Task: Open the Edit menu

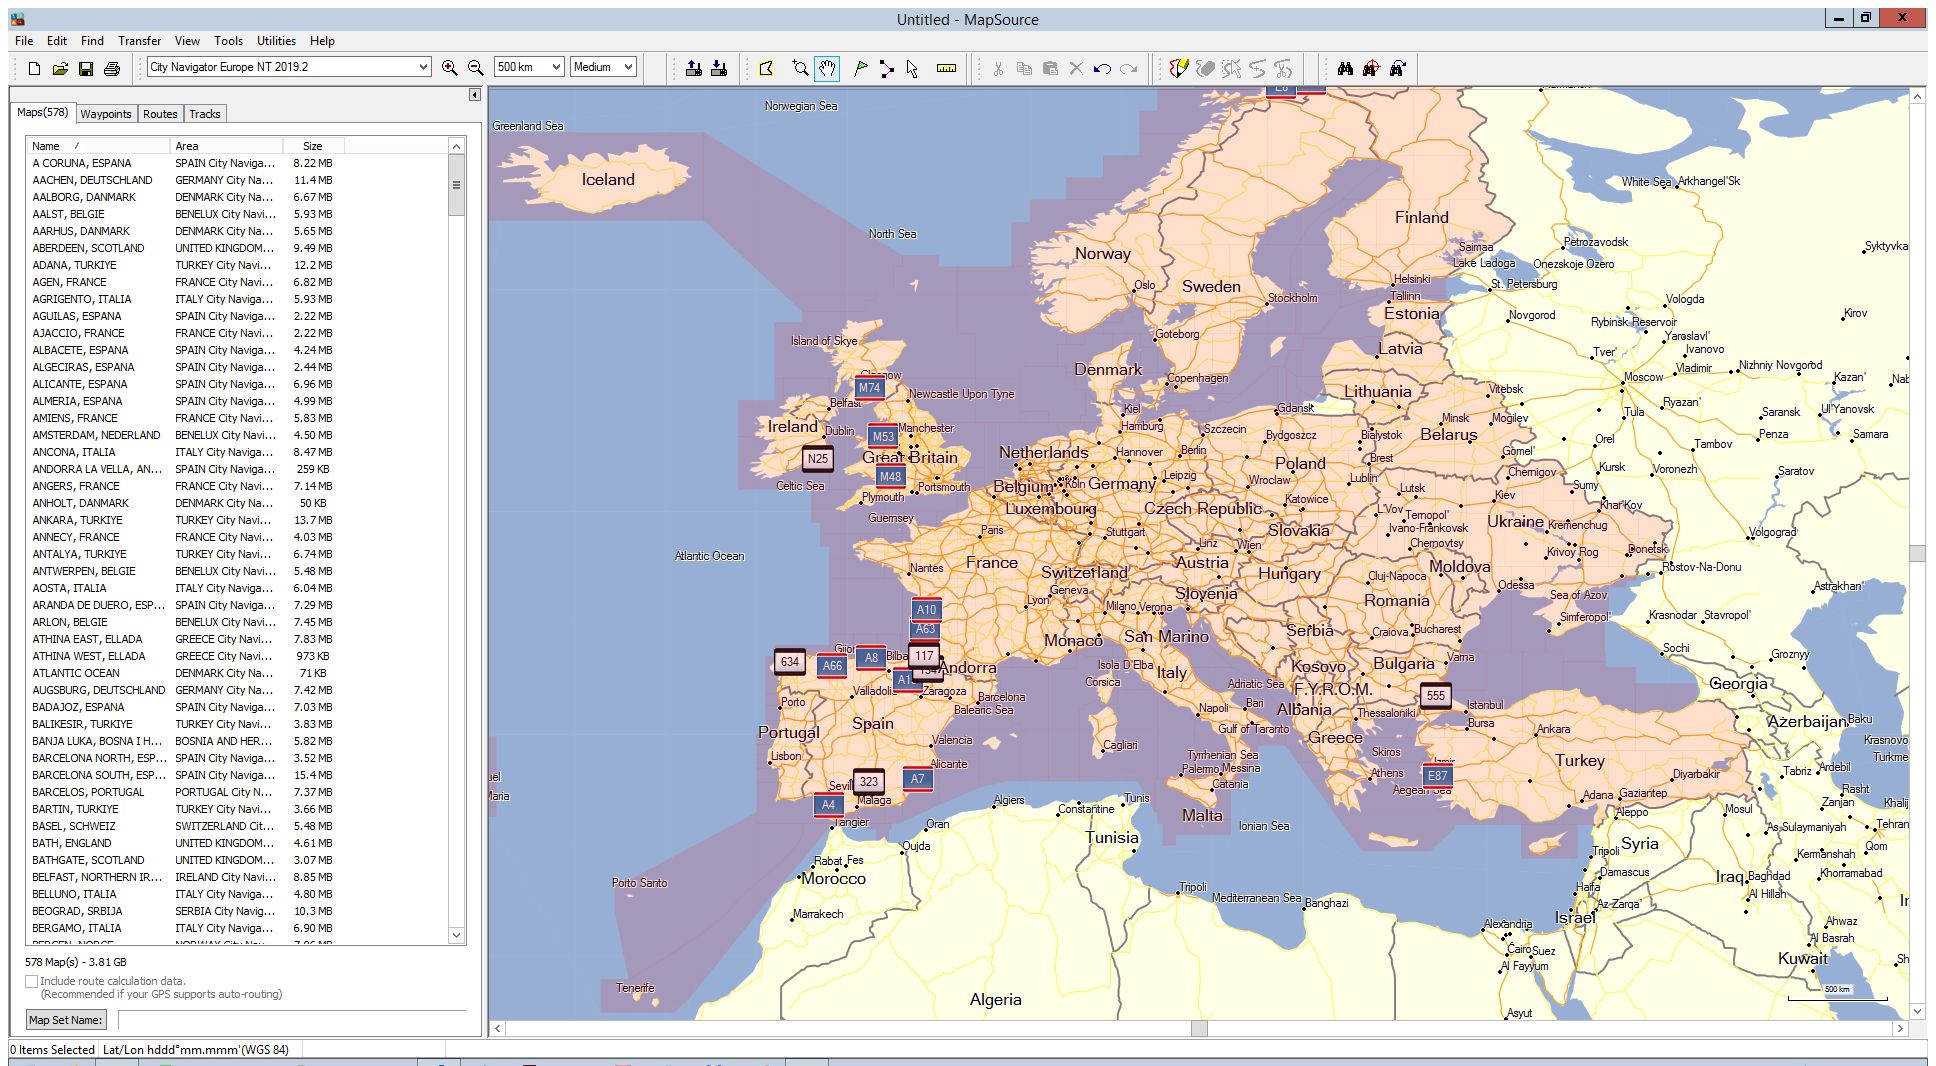Action: [x=57, y=41]
